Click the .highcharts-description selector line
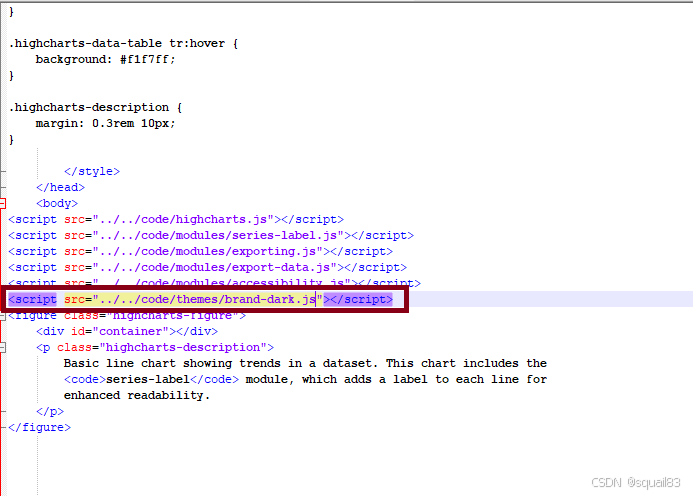 [95, 107]
